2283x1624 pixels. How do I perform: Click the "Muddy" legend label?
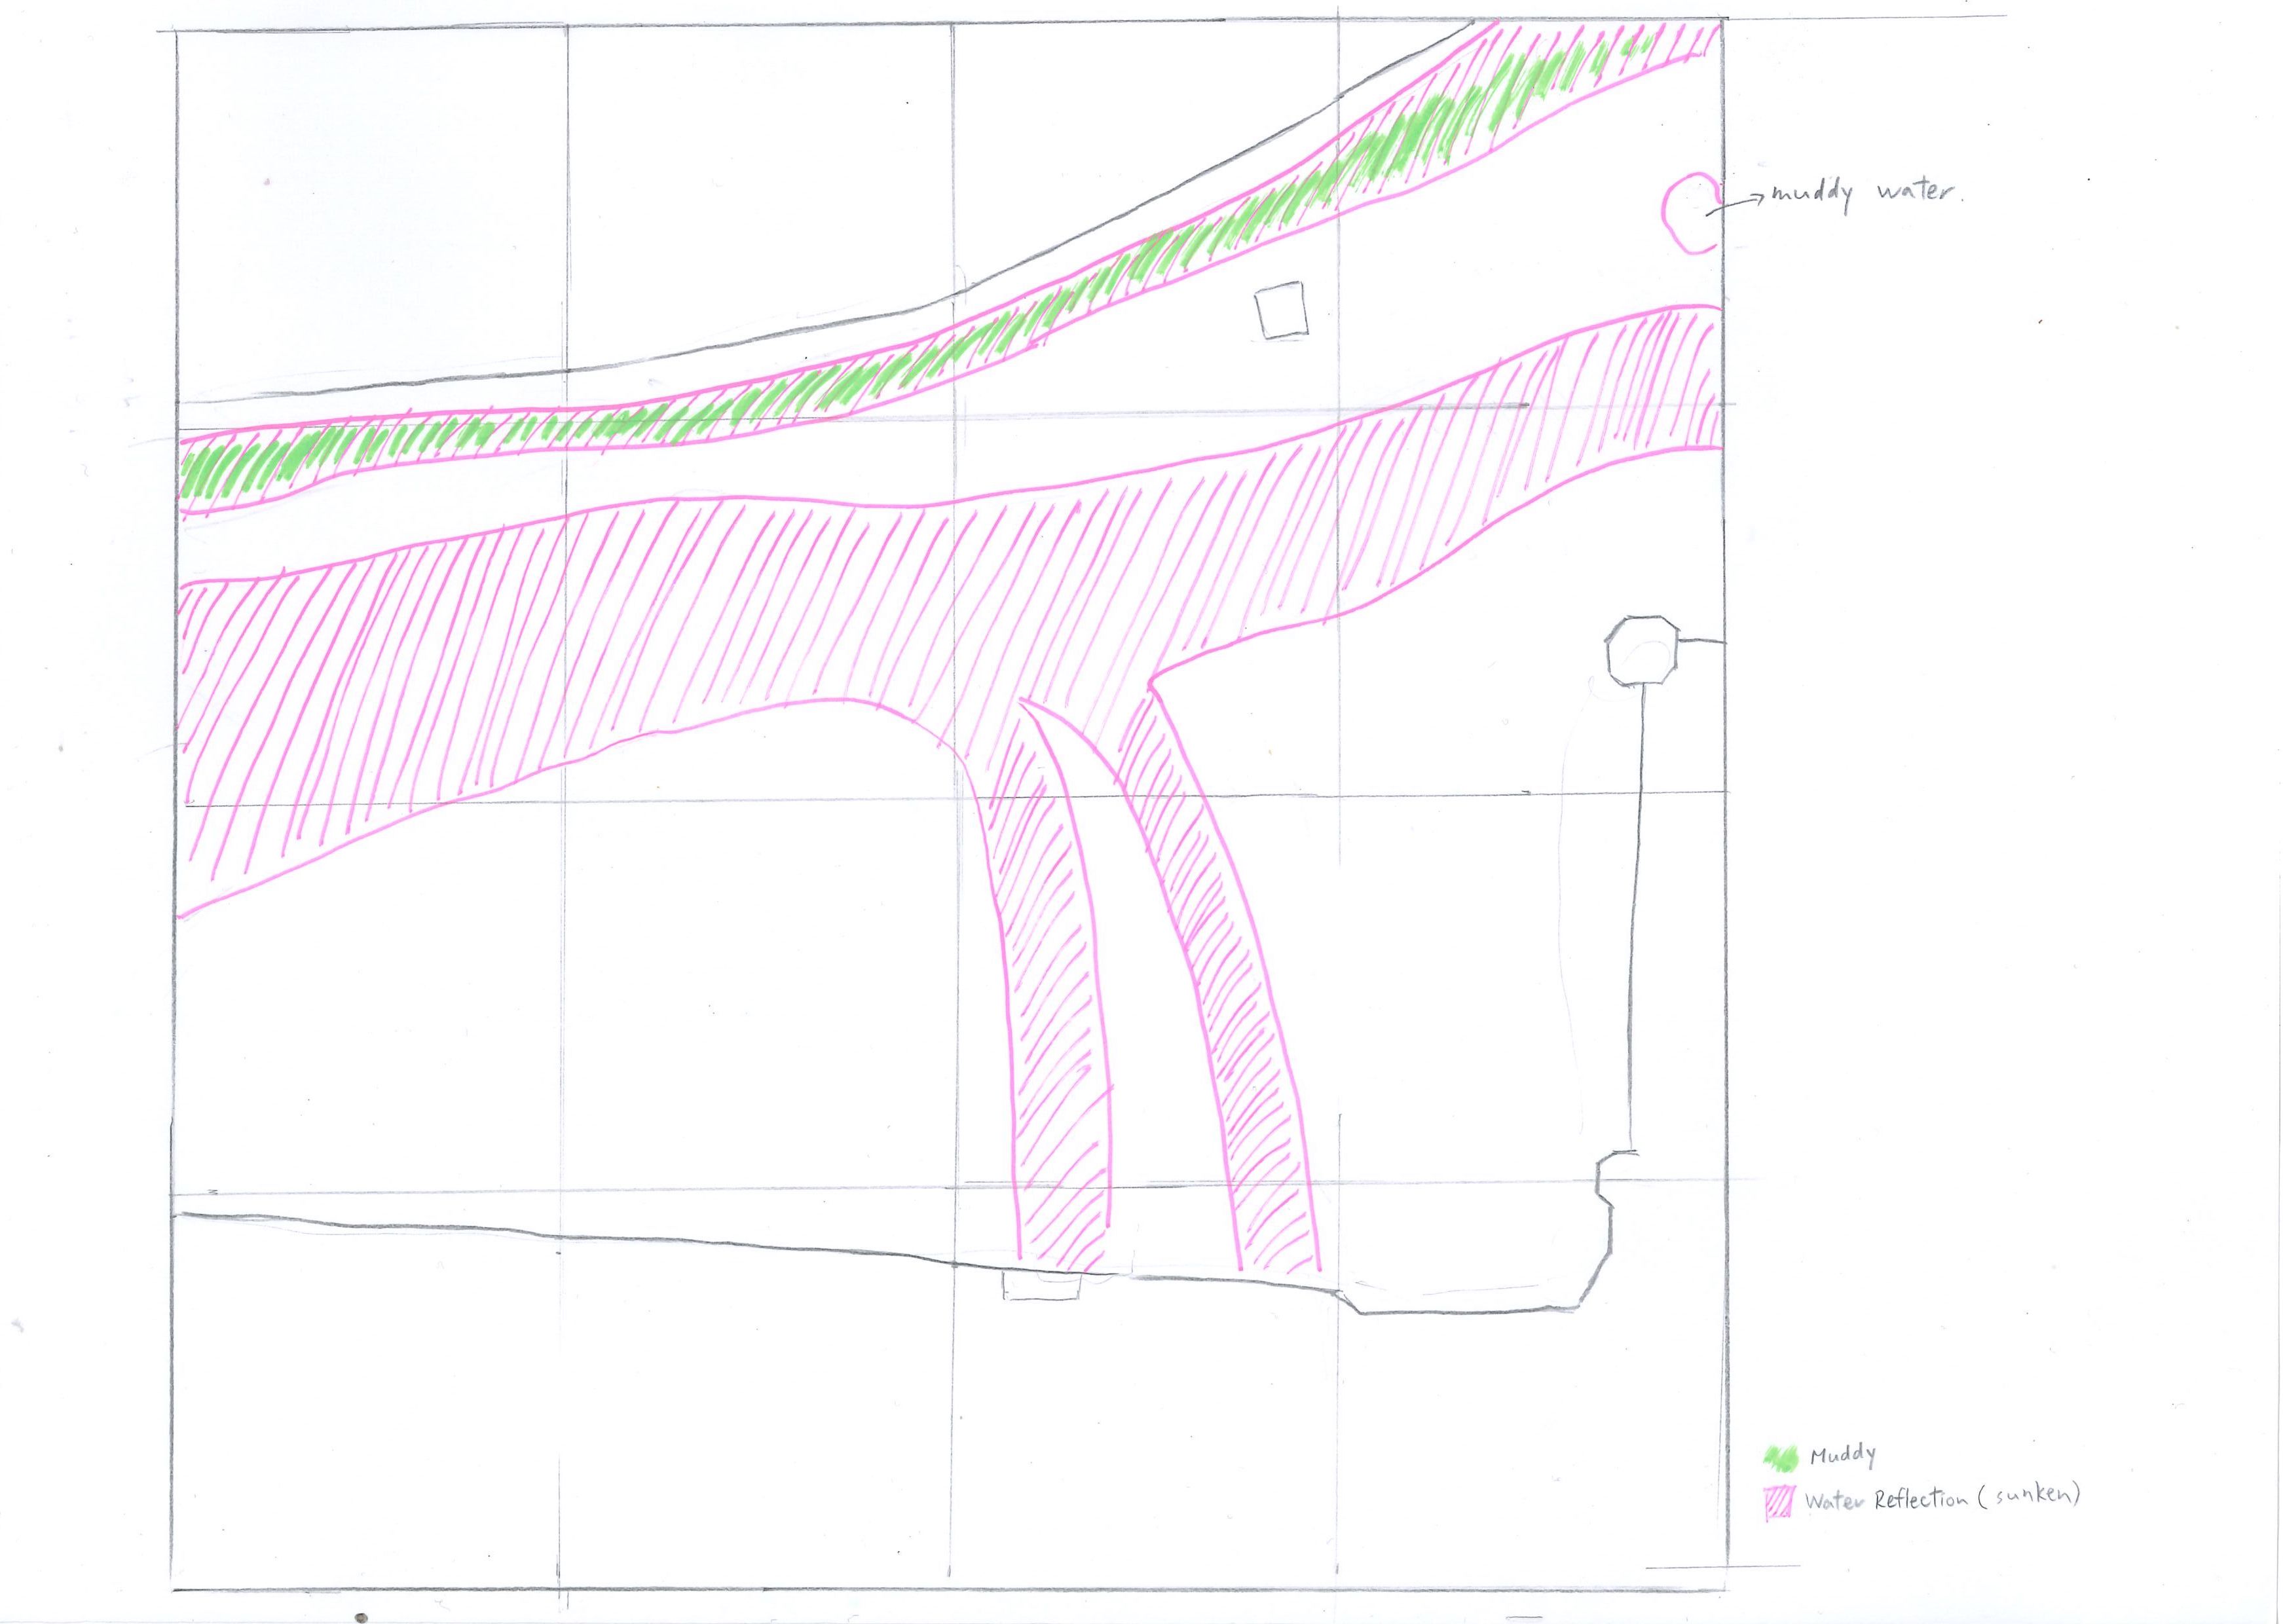coord(1842,1455)
